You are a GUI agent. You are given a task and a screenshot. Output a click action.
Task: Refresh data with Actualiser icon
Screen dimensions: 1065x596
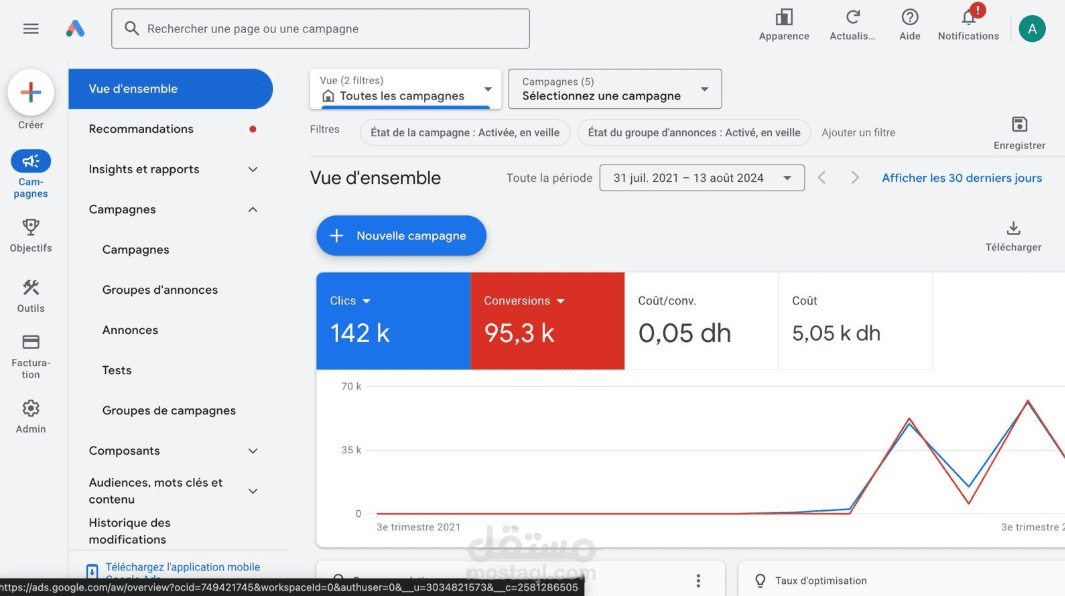point(852,17)
